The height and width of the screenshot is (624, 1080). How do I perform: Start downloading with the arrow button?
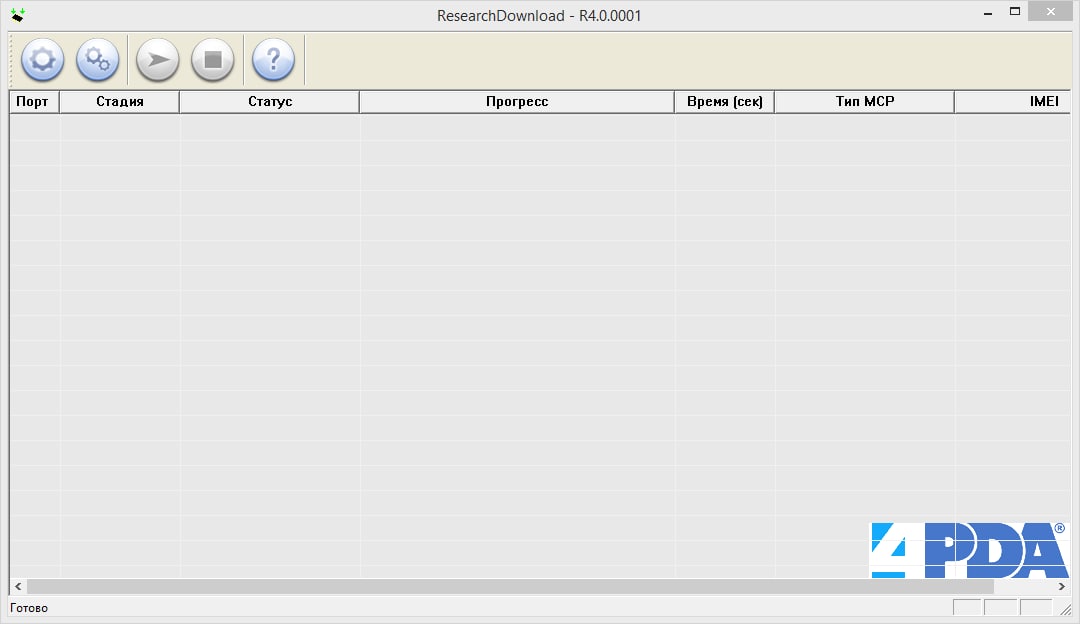coord(158,60)
